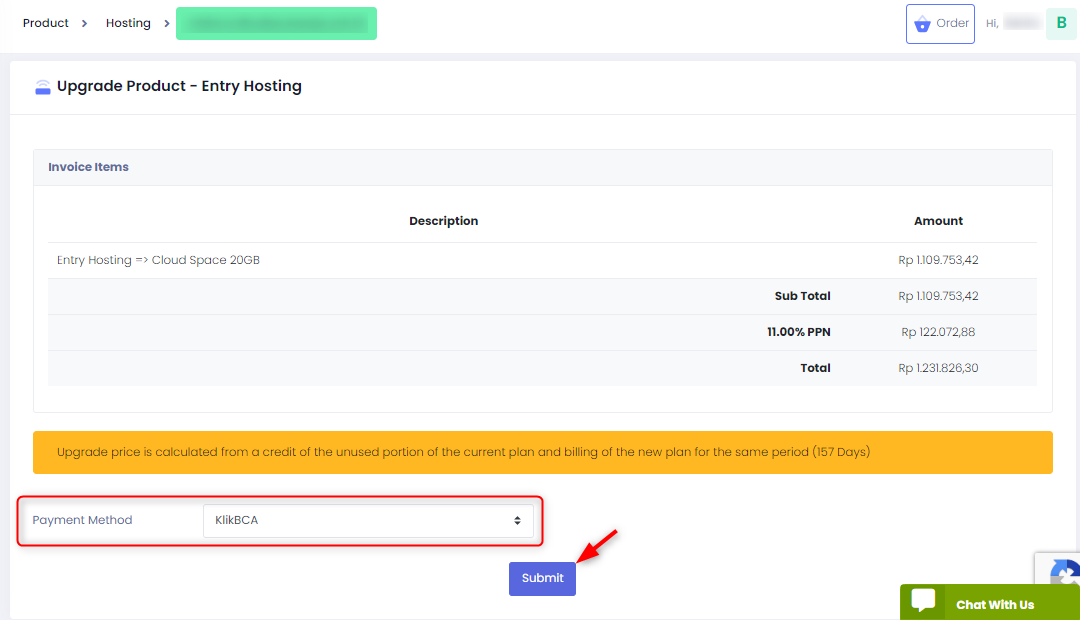The width and height of the screenshot is (1080, 620).
Task: Open the Payment Method KlikBCA dropdown
Action: pos(368,521)
